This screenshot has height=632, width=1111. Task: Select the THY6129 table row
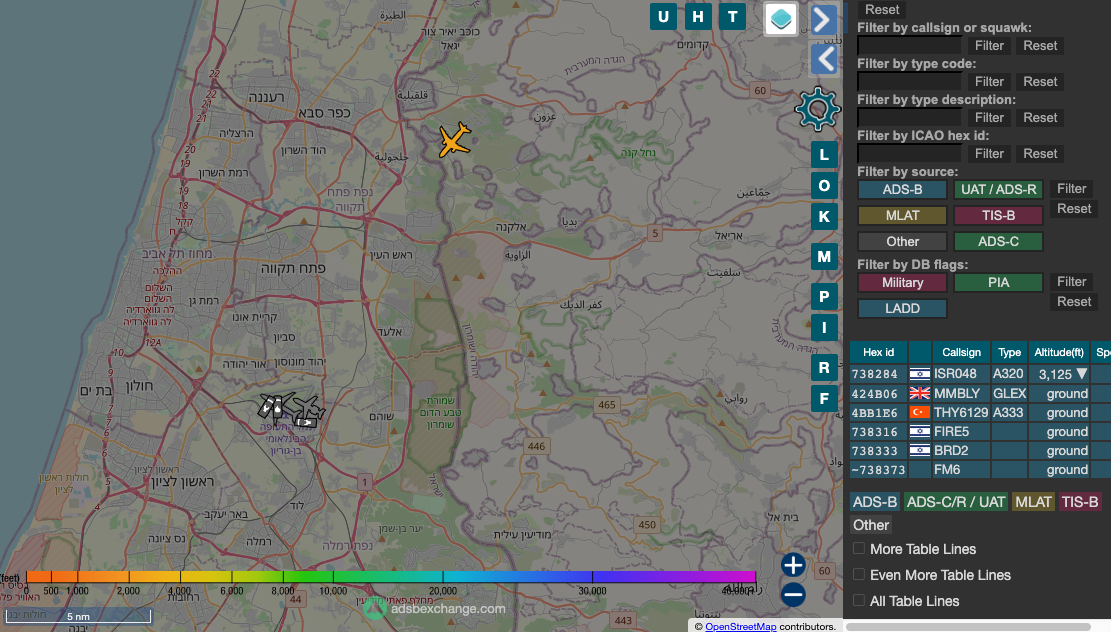click(x=980, y=412)
